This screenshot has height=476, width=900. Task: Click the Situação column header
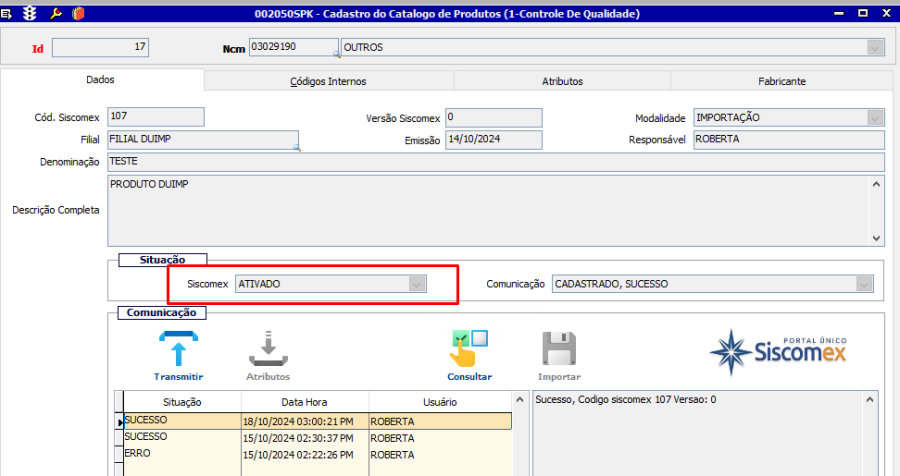click(x=182, y=402)
